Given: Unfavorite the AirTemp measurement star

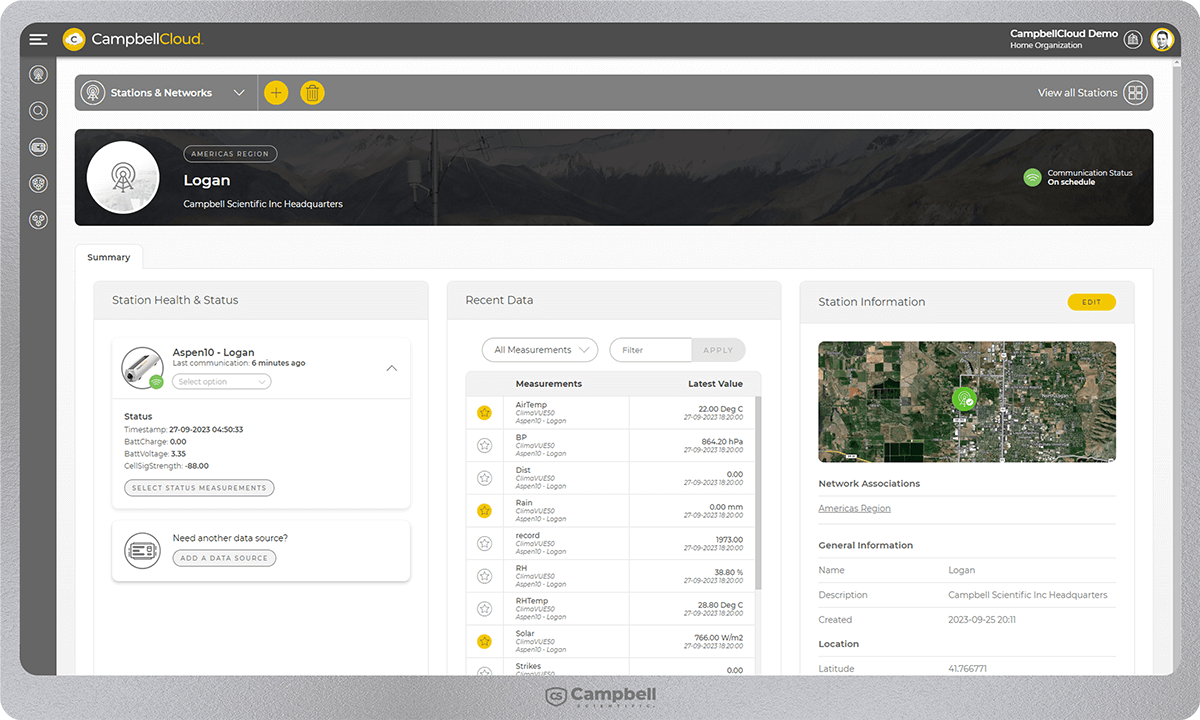Looking at the screenshot, I should point(484,412).
